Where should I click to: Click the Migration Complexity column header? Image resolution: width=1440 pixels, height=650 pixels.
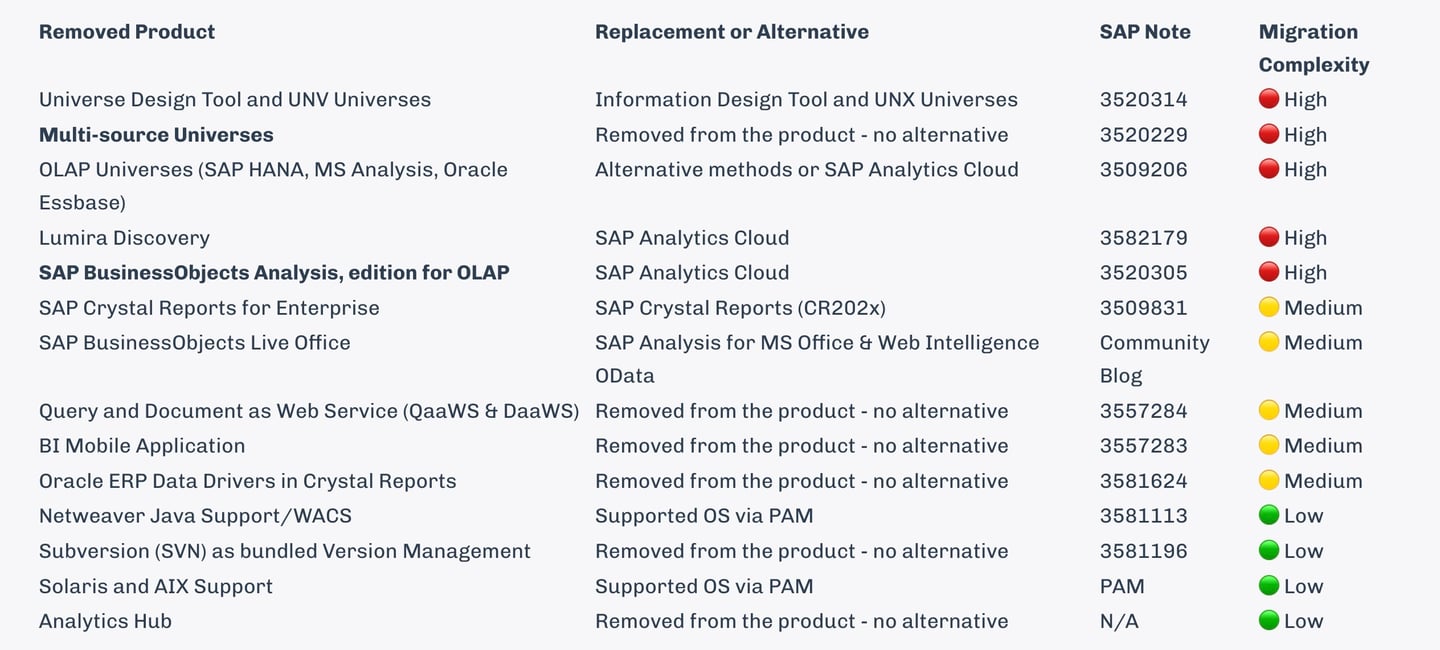tap(1313, 48)
